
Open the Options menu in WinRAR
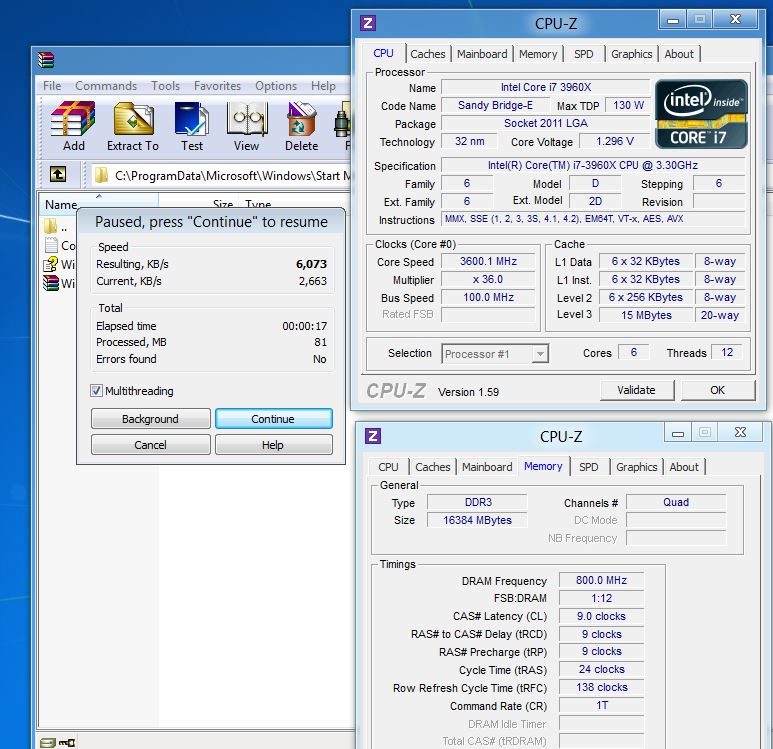275,86
